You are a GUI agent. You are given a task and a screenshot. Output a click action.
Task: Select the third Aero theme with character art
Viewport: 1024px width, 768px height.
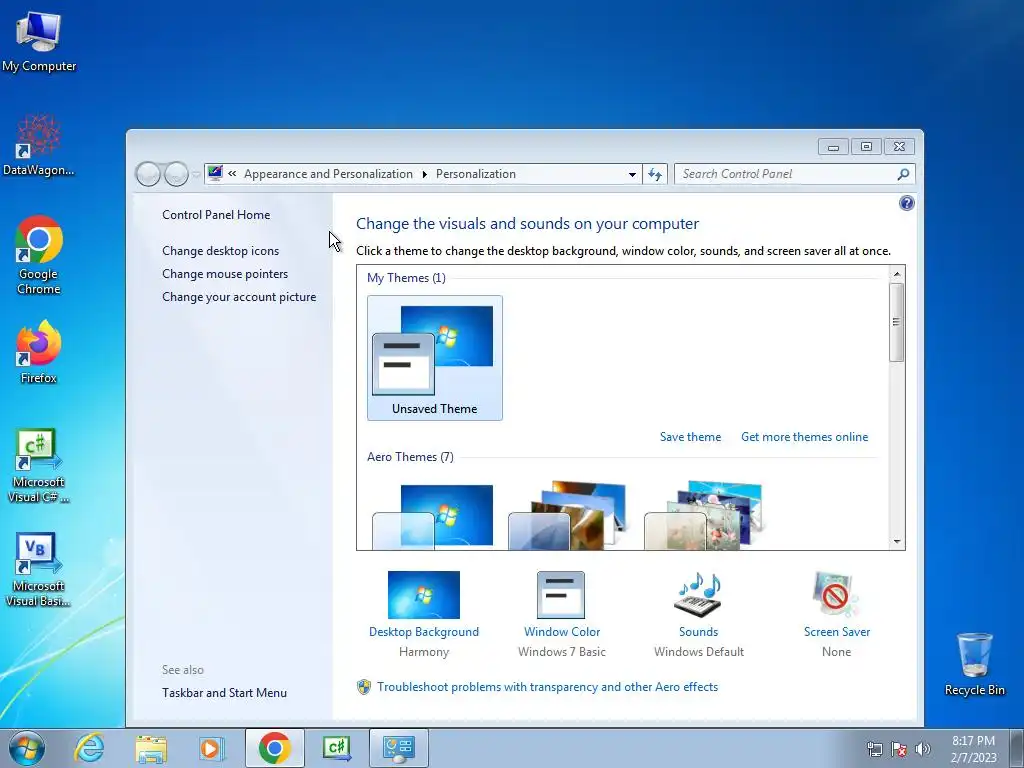pos(705,516)
